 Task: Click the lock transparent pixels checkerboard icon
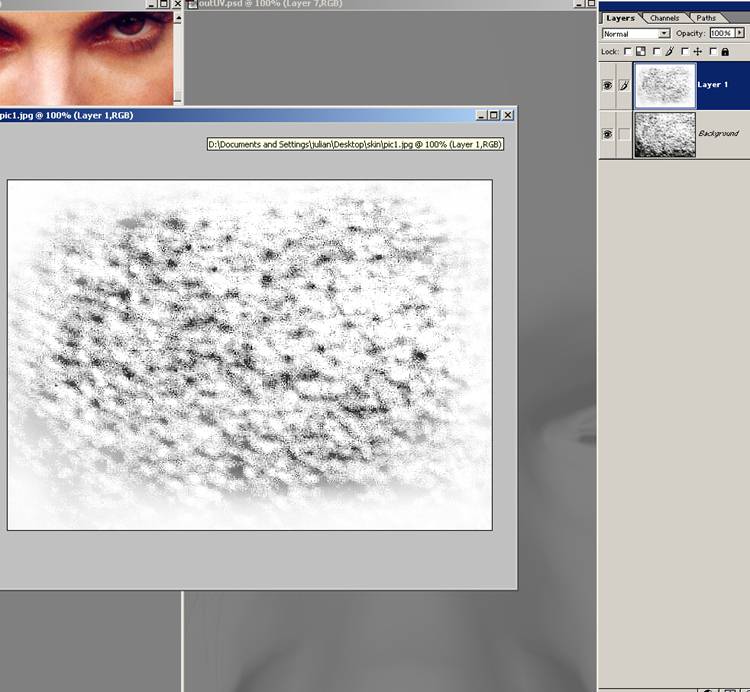pos(640,51)
